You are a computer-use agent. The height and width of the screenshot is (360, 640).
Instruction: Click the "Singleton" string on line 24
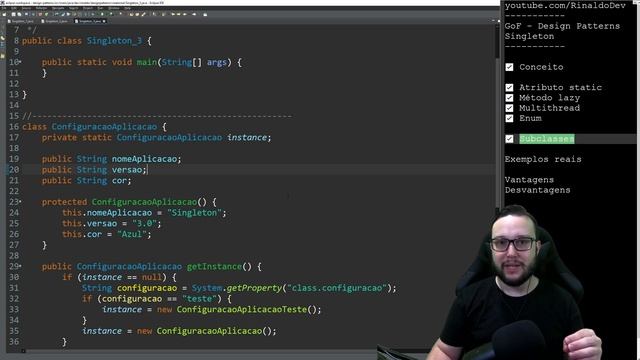(194, 213)
